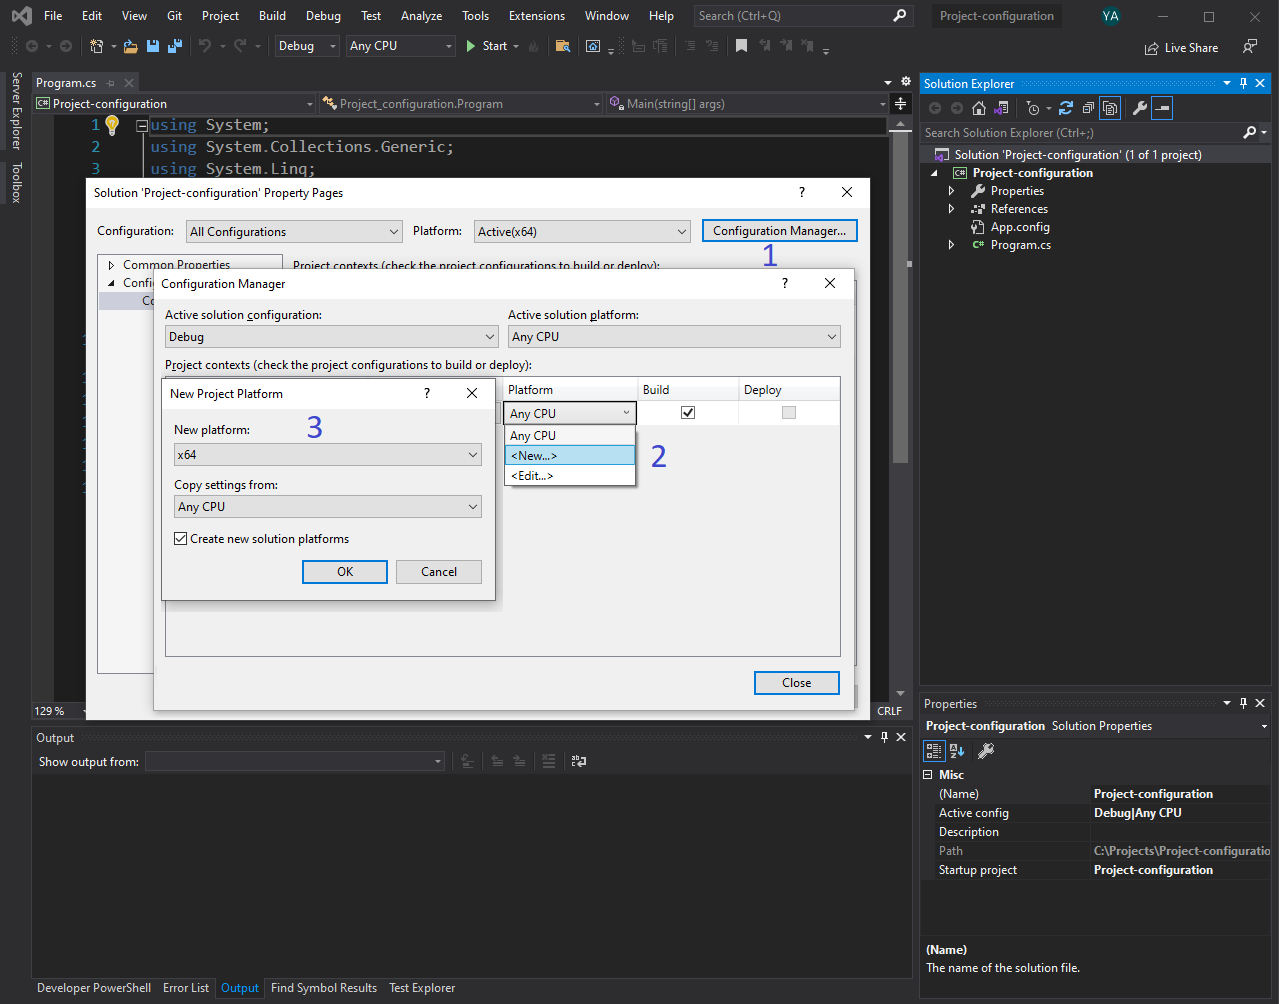Viewport: 1279px width, 1004px height.
Task: Click the Word Wrap icon in Output toolbar
Action: point(577,761)
